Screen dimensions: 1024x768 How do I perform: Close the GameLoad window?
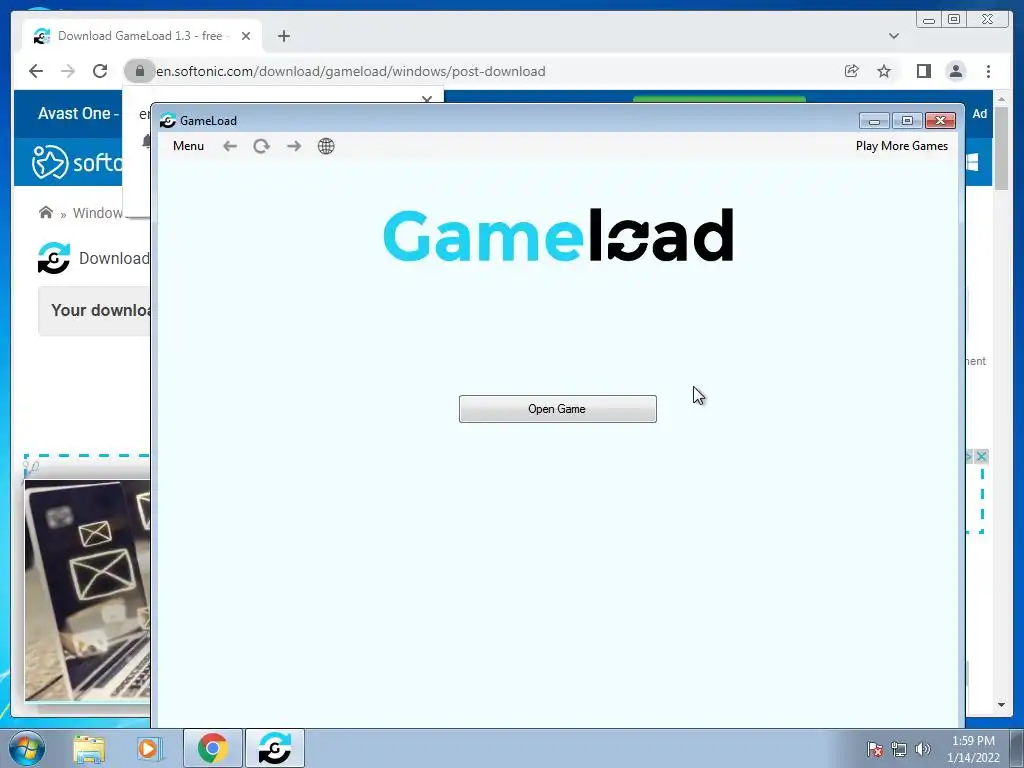pos(940,121)
